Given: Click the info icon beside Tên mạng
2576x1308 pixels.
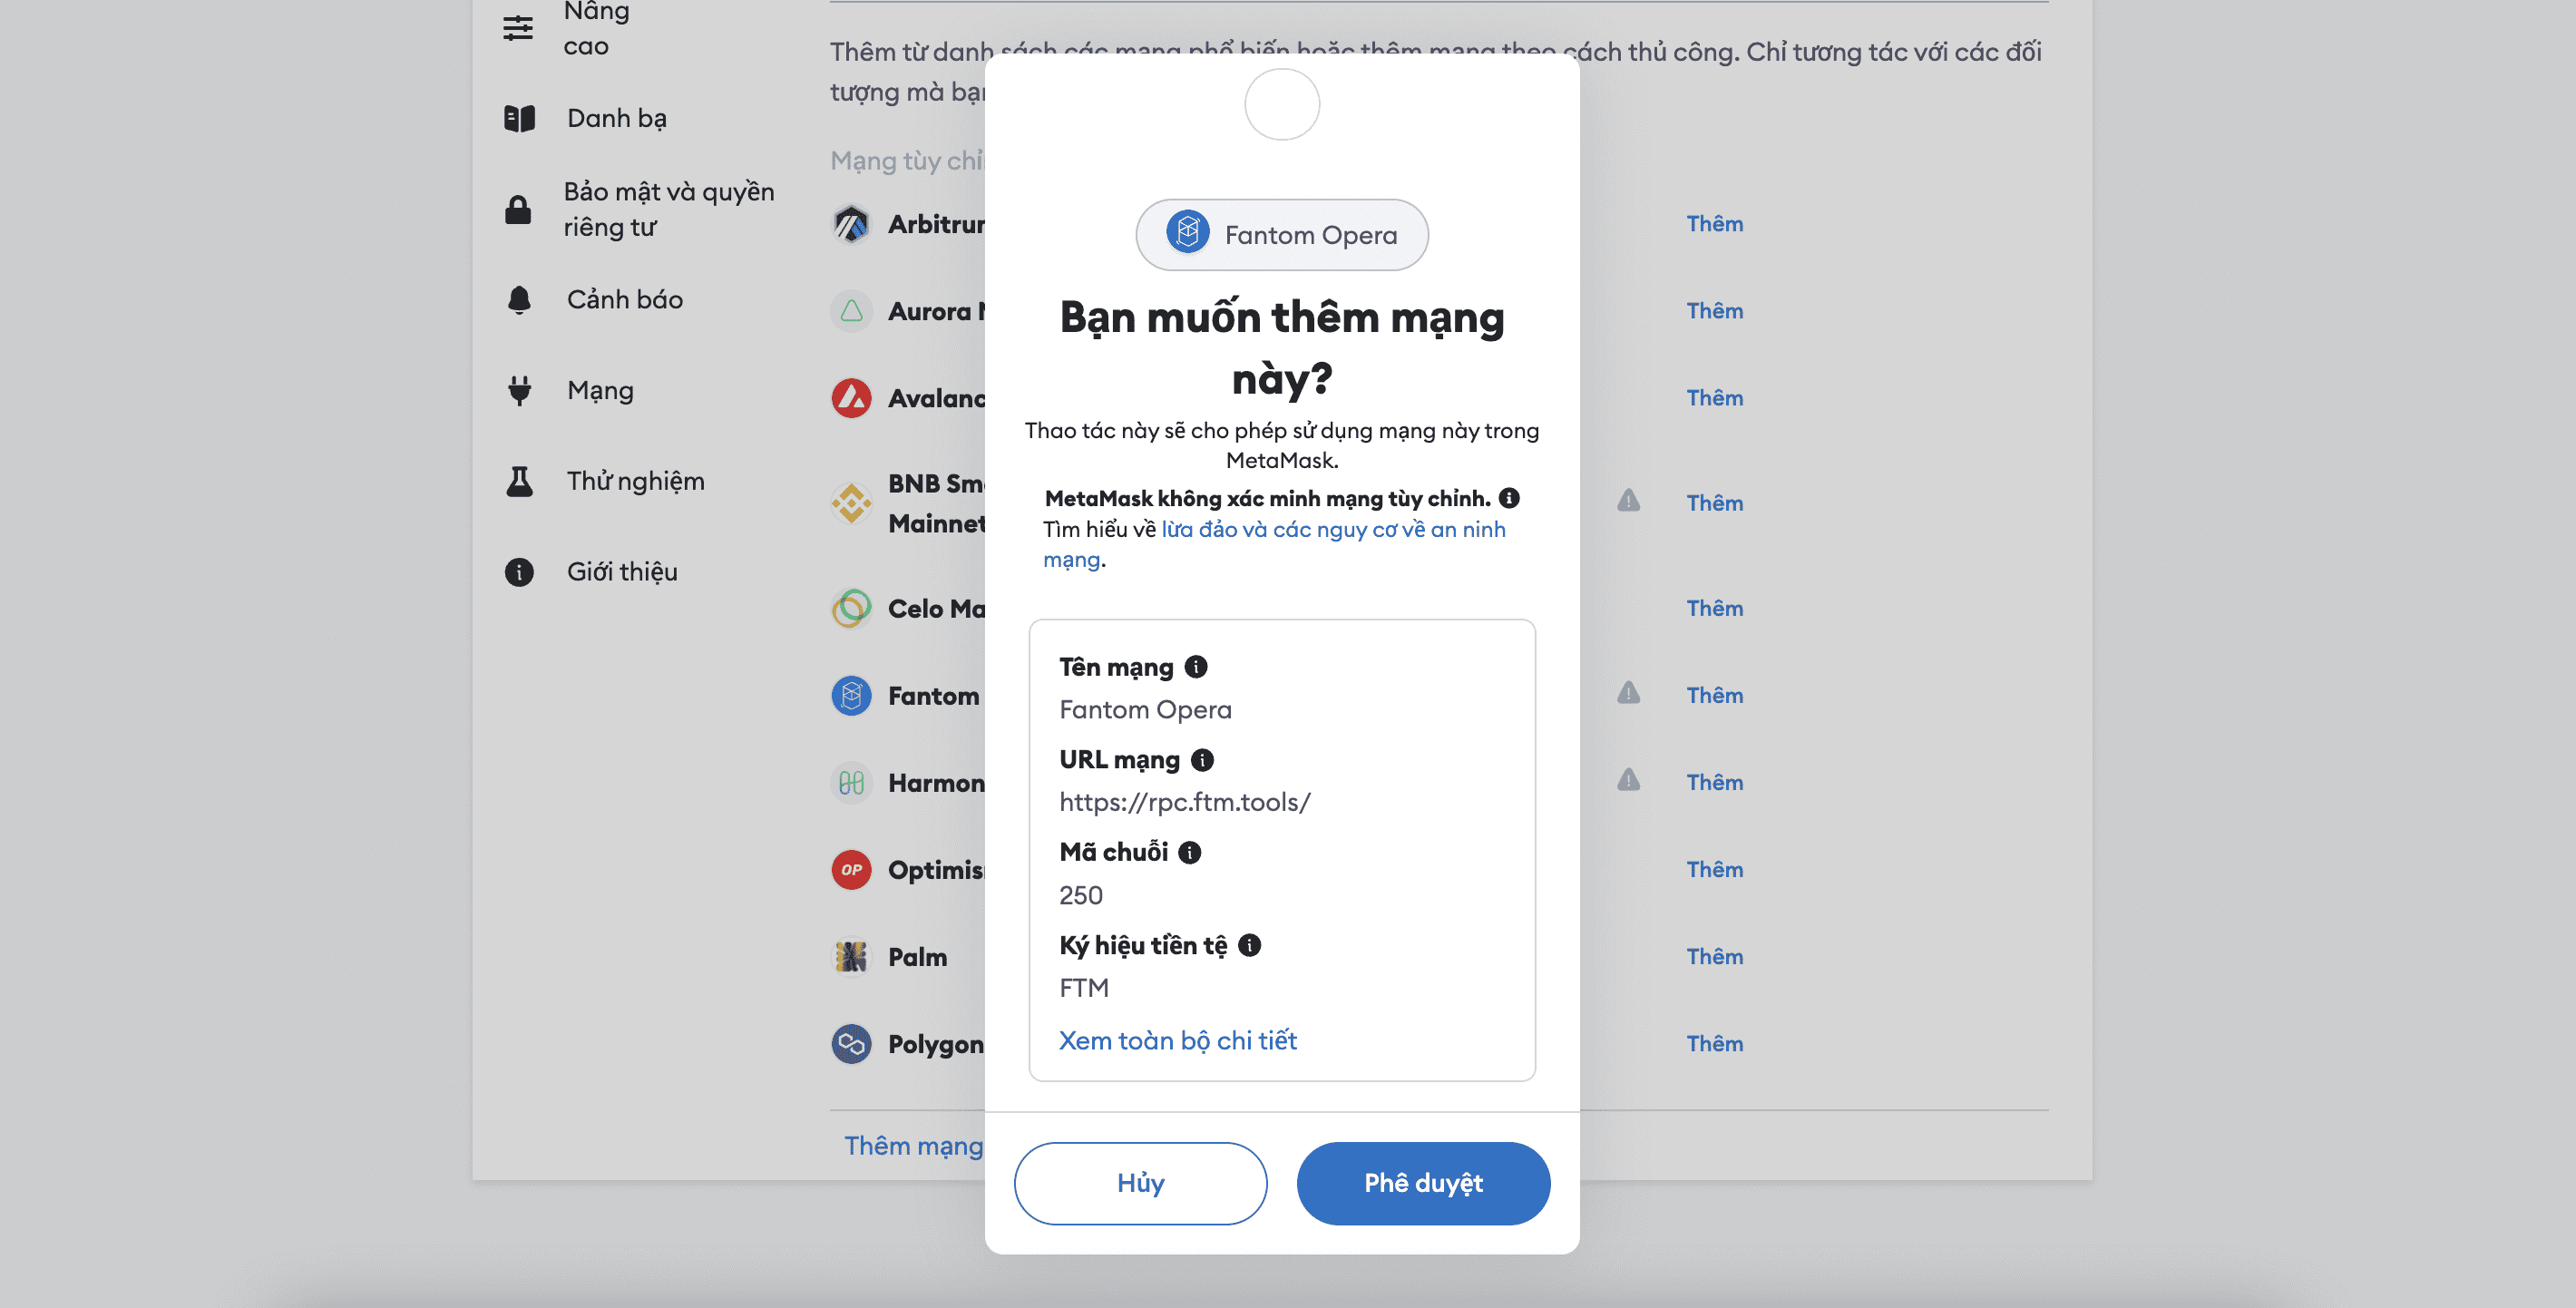Looking at the screenshot, I should (1196, 666).
